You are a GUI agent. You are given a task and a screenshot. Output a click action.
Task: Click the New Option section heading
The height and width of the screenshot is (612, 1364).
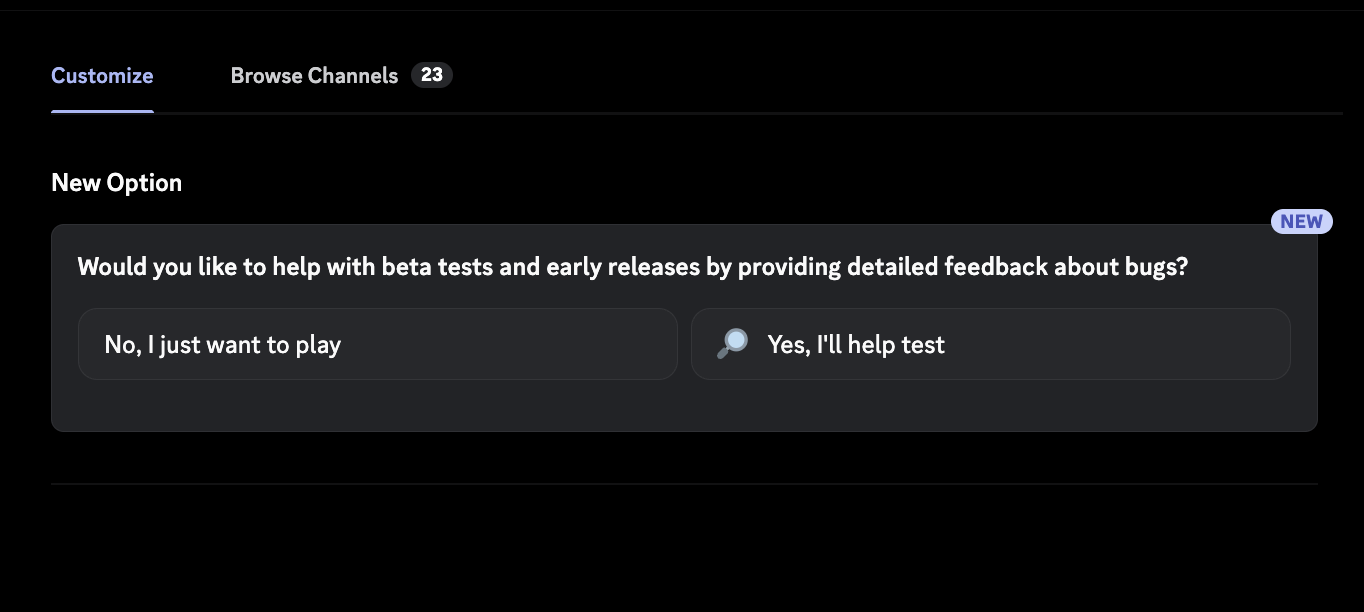[x=116, y=182]
